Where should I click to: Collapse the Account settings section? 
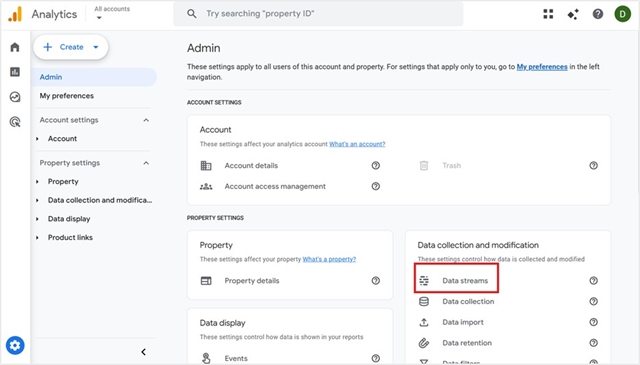click(146, 120)
